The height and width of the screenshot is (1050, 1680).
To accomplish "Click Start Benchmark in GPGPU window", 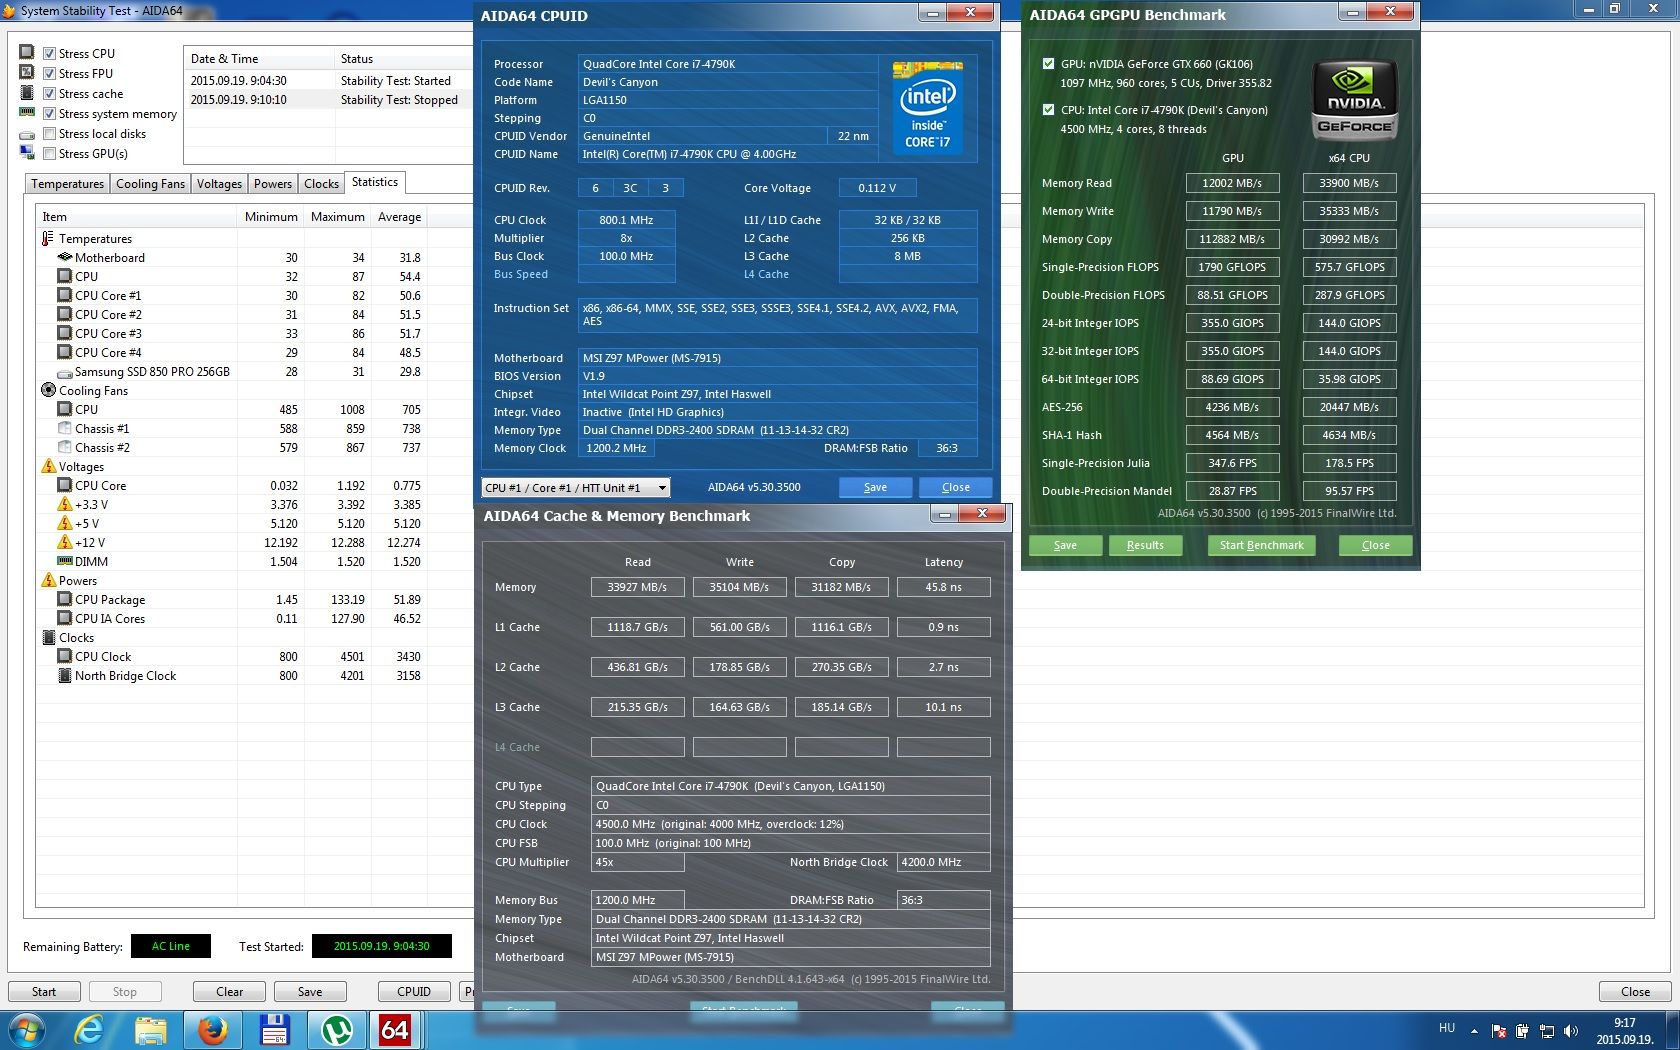I will (1261, 545).
